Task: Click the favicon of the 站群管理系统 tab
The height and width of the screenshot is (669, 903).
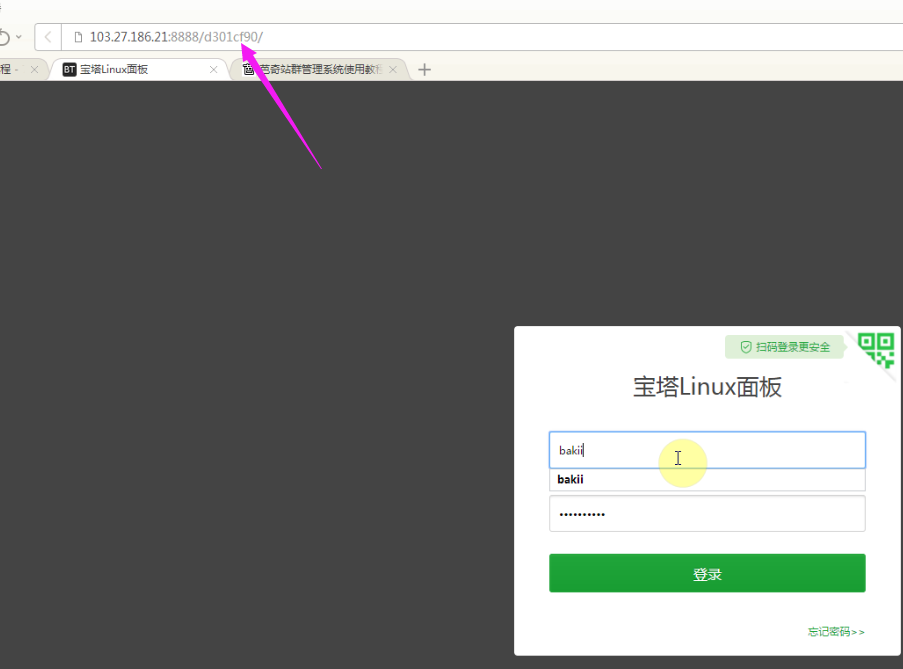Action: [248, 70]
